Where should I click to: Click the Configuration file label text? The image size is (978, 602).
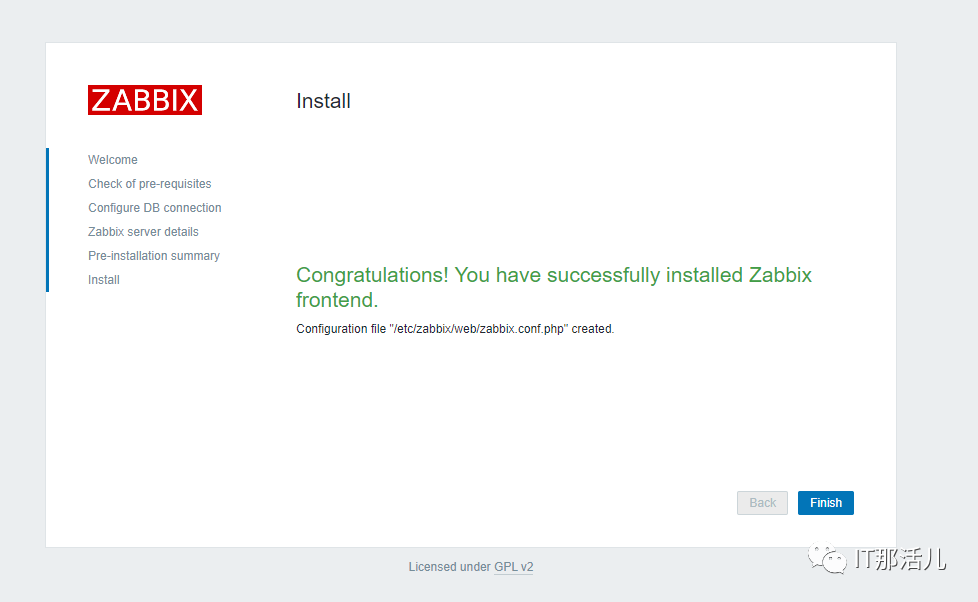pyautogui.click(x=341, y=329)
